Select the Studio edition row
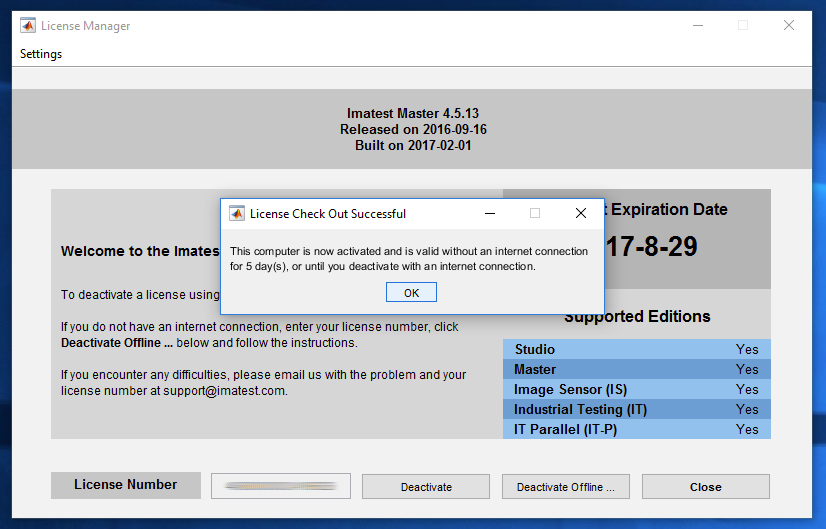This screenshot has height=529, width=826. coord(636,349)
